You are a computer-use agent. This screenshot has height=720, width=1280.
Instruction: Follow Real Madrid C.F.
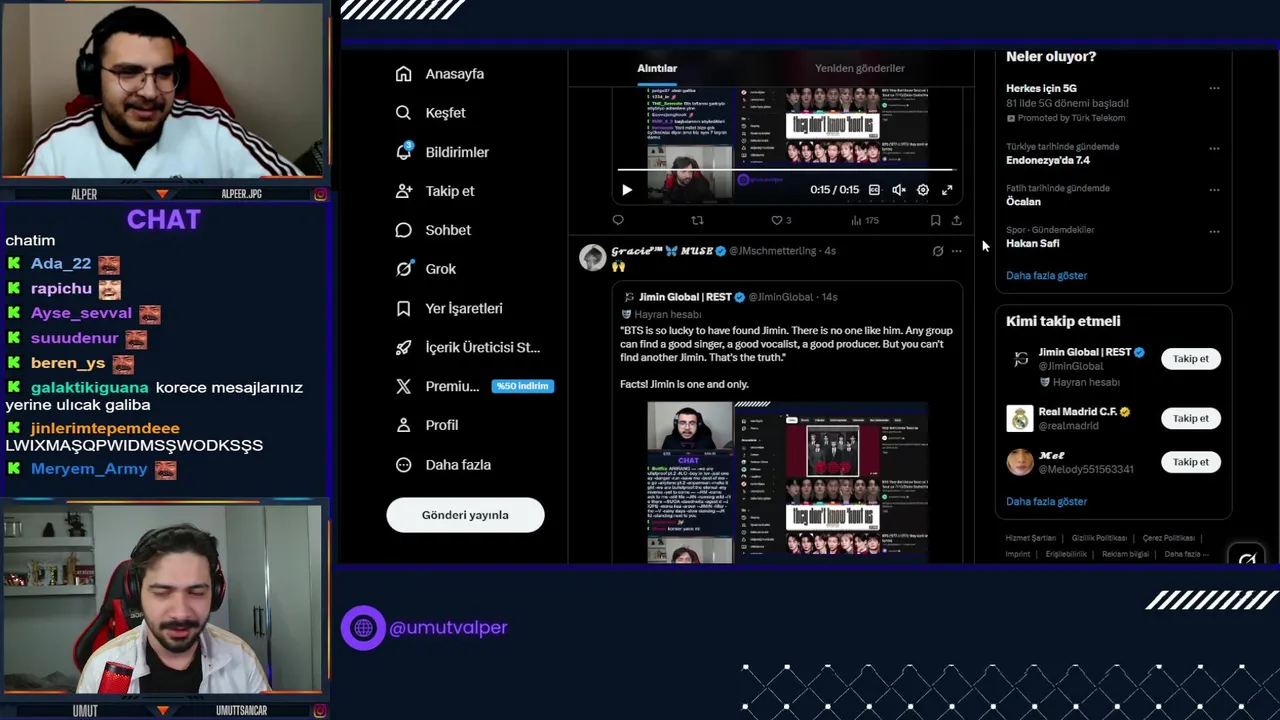tap(1190, 418)
